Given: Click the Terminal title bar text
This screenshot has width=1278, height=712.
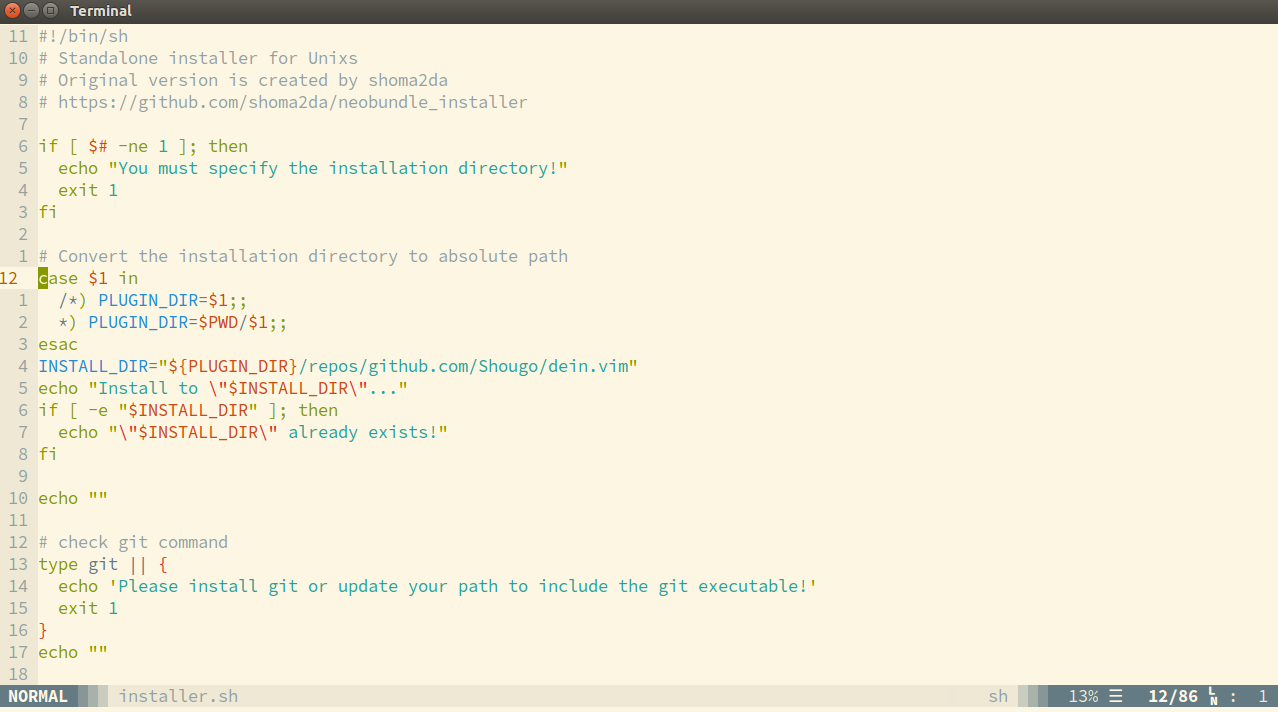Looking at the screenshot, I should tap(101, 11).
